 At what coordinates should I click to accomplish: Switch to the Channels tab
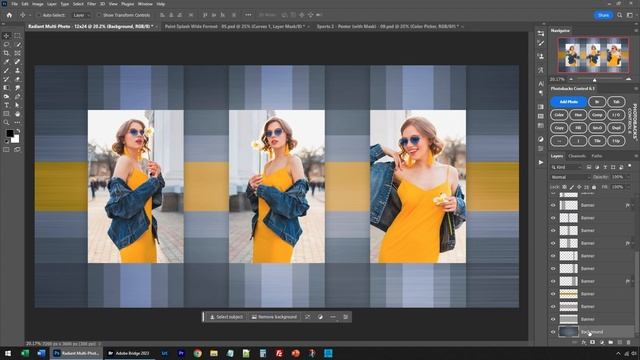577,156
